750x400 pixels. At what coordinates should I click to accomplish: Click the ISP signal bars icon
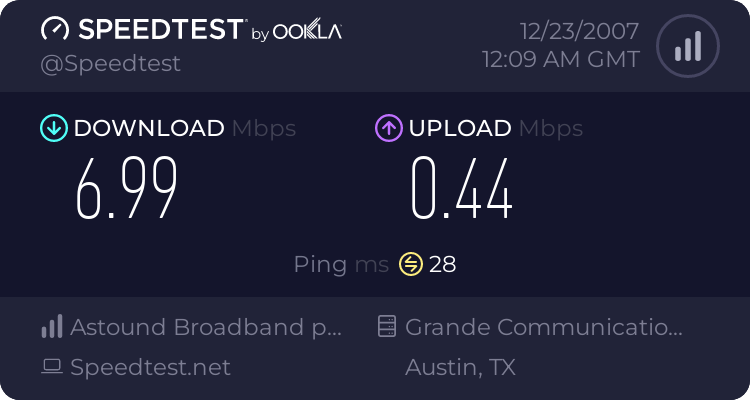click(x=52, y=327)
